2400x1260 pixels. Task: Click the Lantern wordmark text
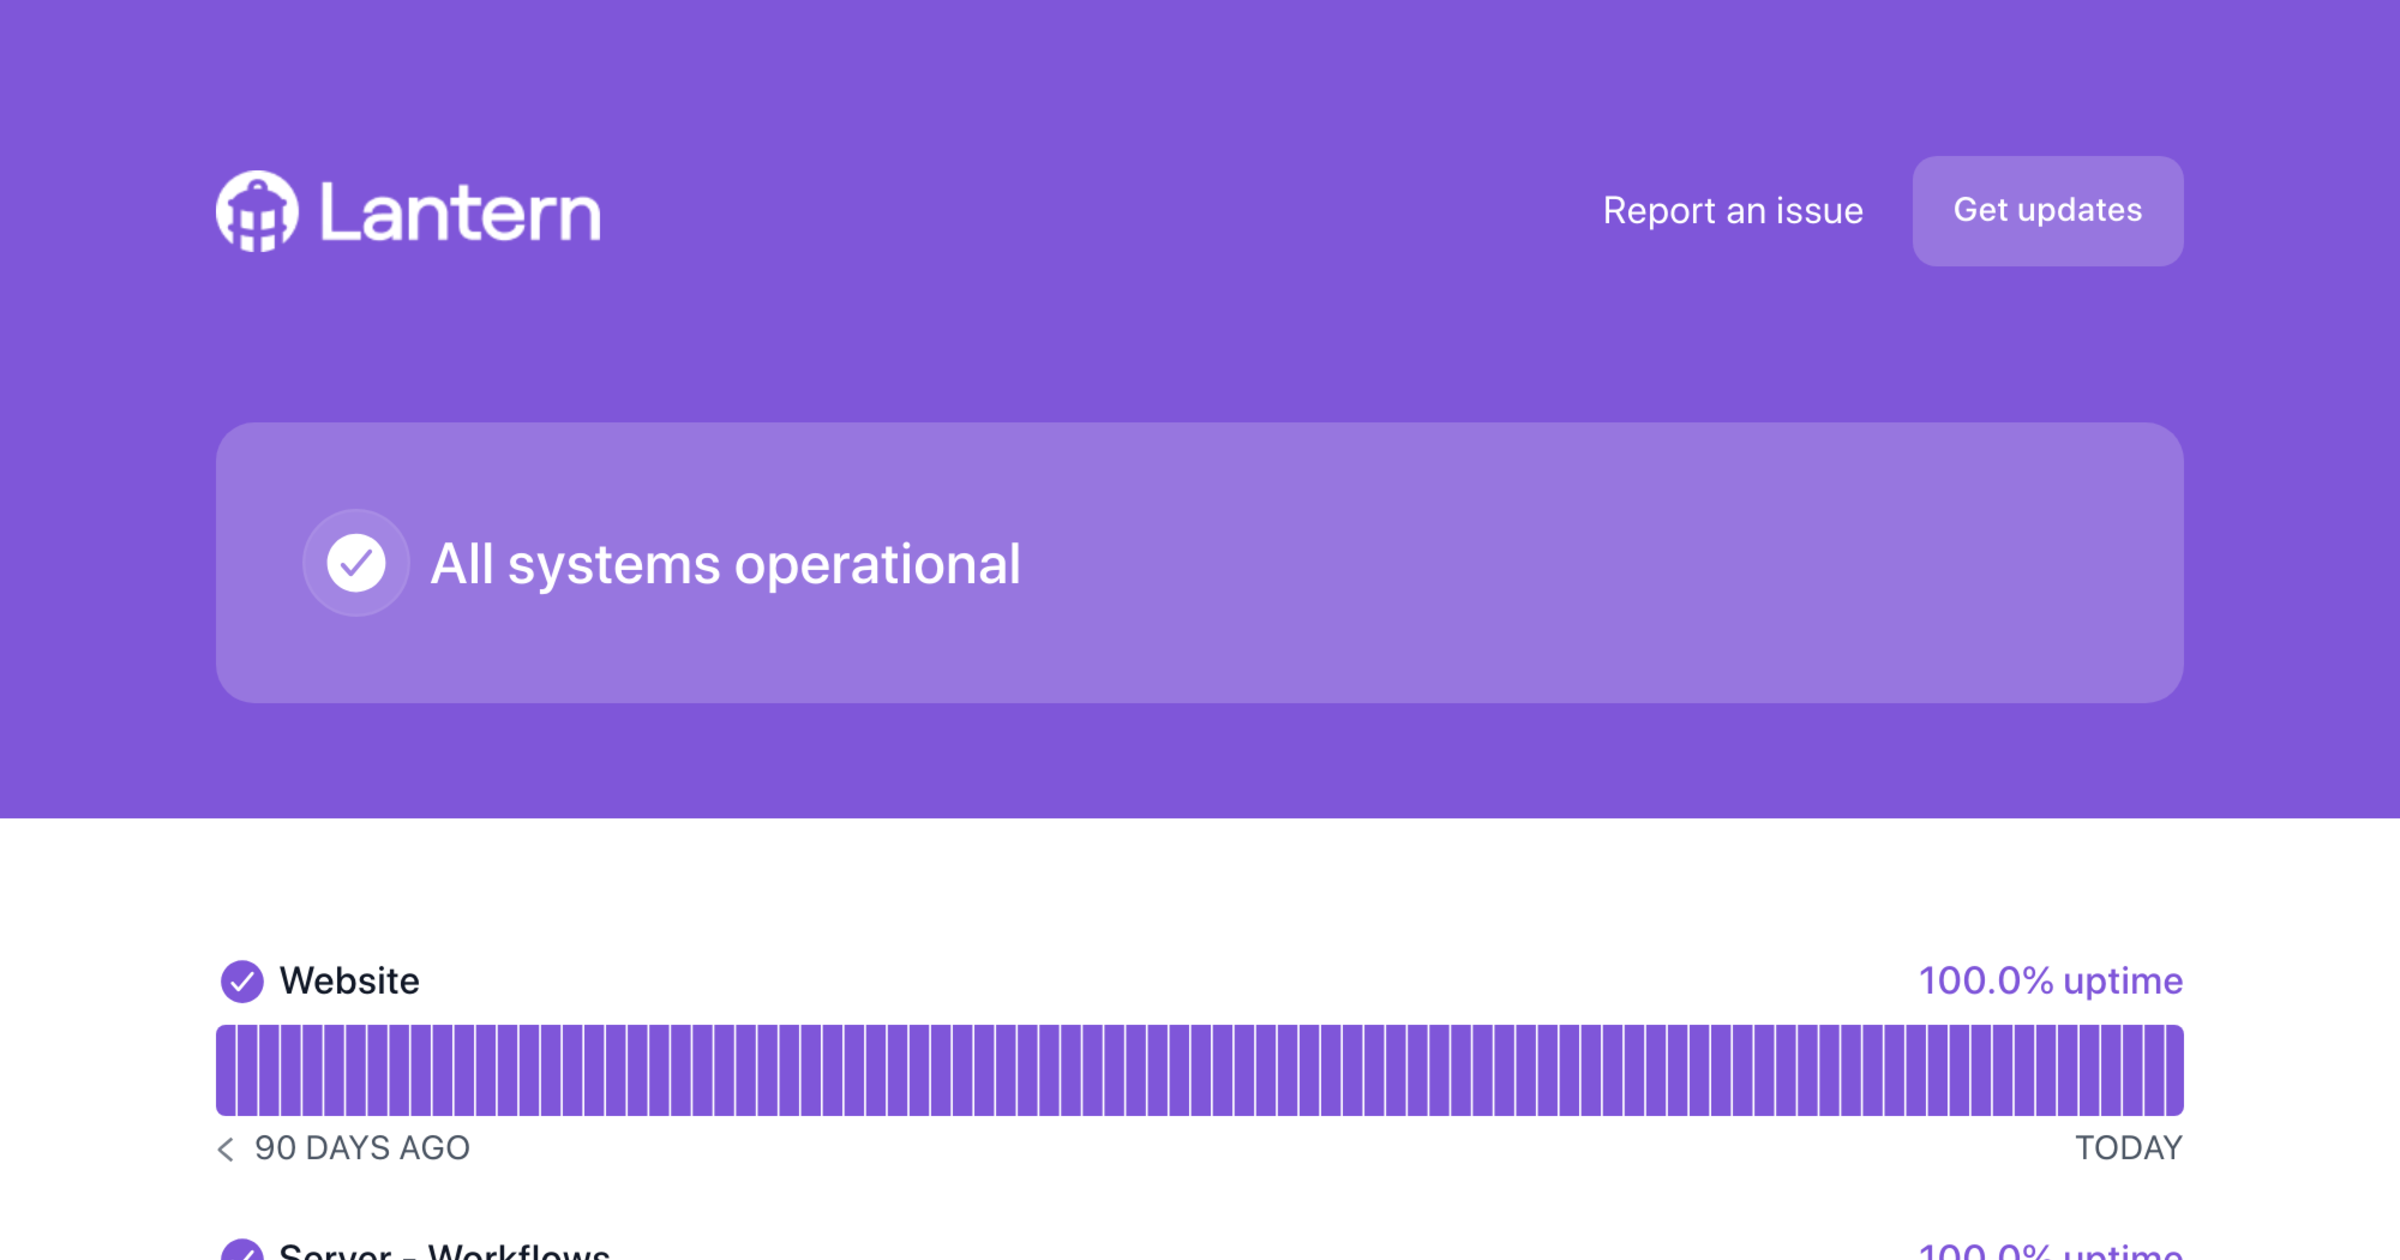(x=460, y=213)
